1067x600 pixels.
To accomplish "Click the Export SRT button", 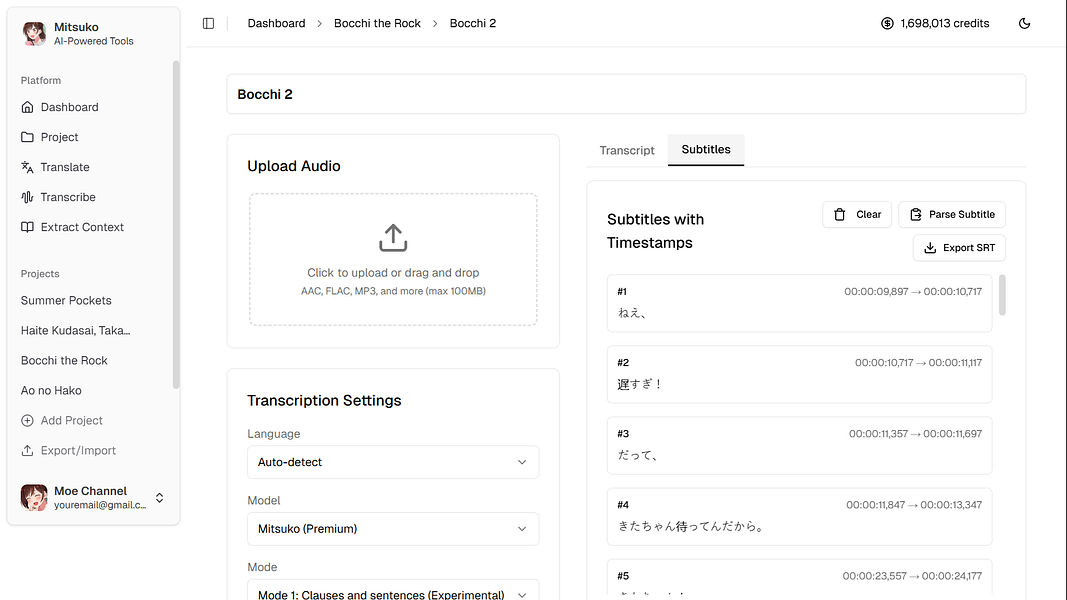I will click(x=959, y=248).
